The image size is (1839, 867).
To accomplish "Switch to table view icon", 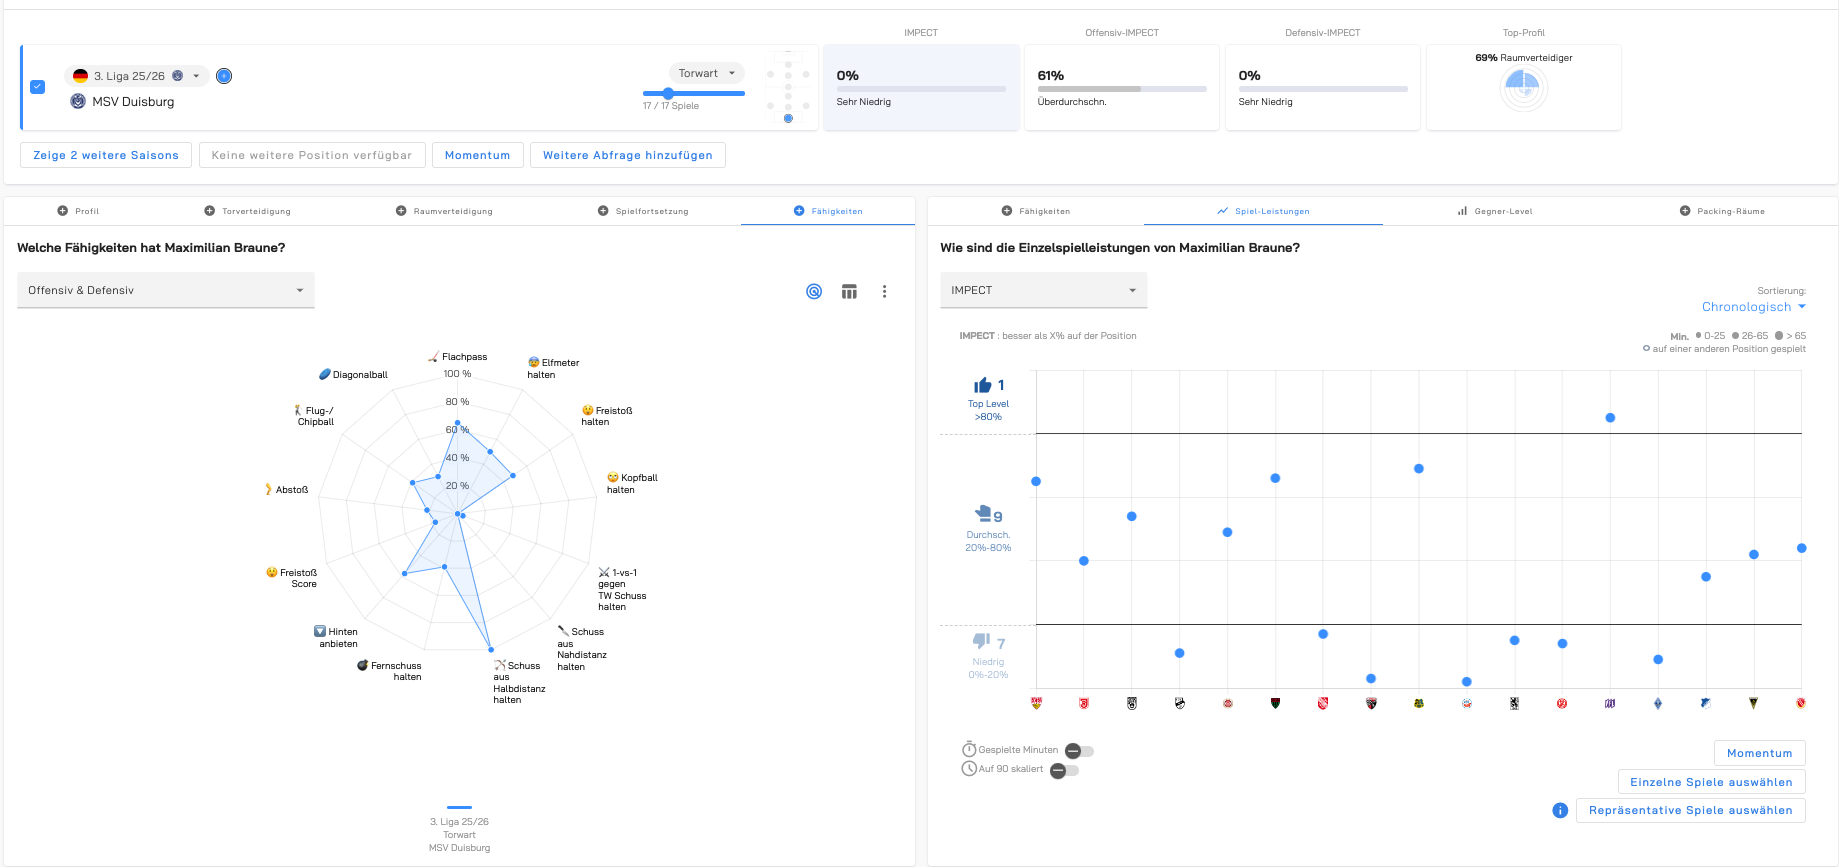I will [849, 291].
